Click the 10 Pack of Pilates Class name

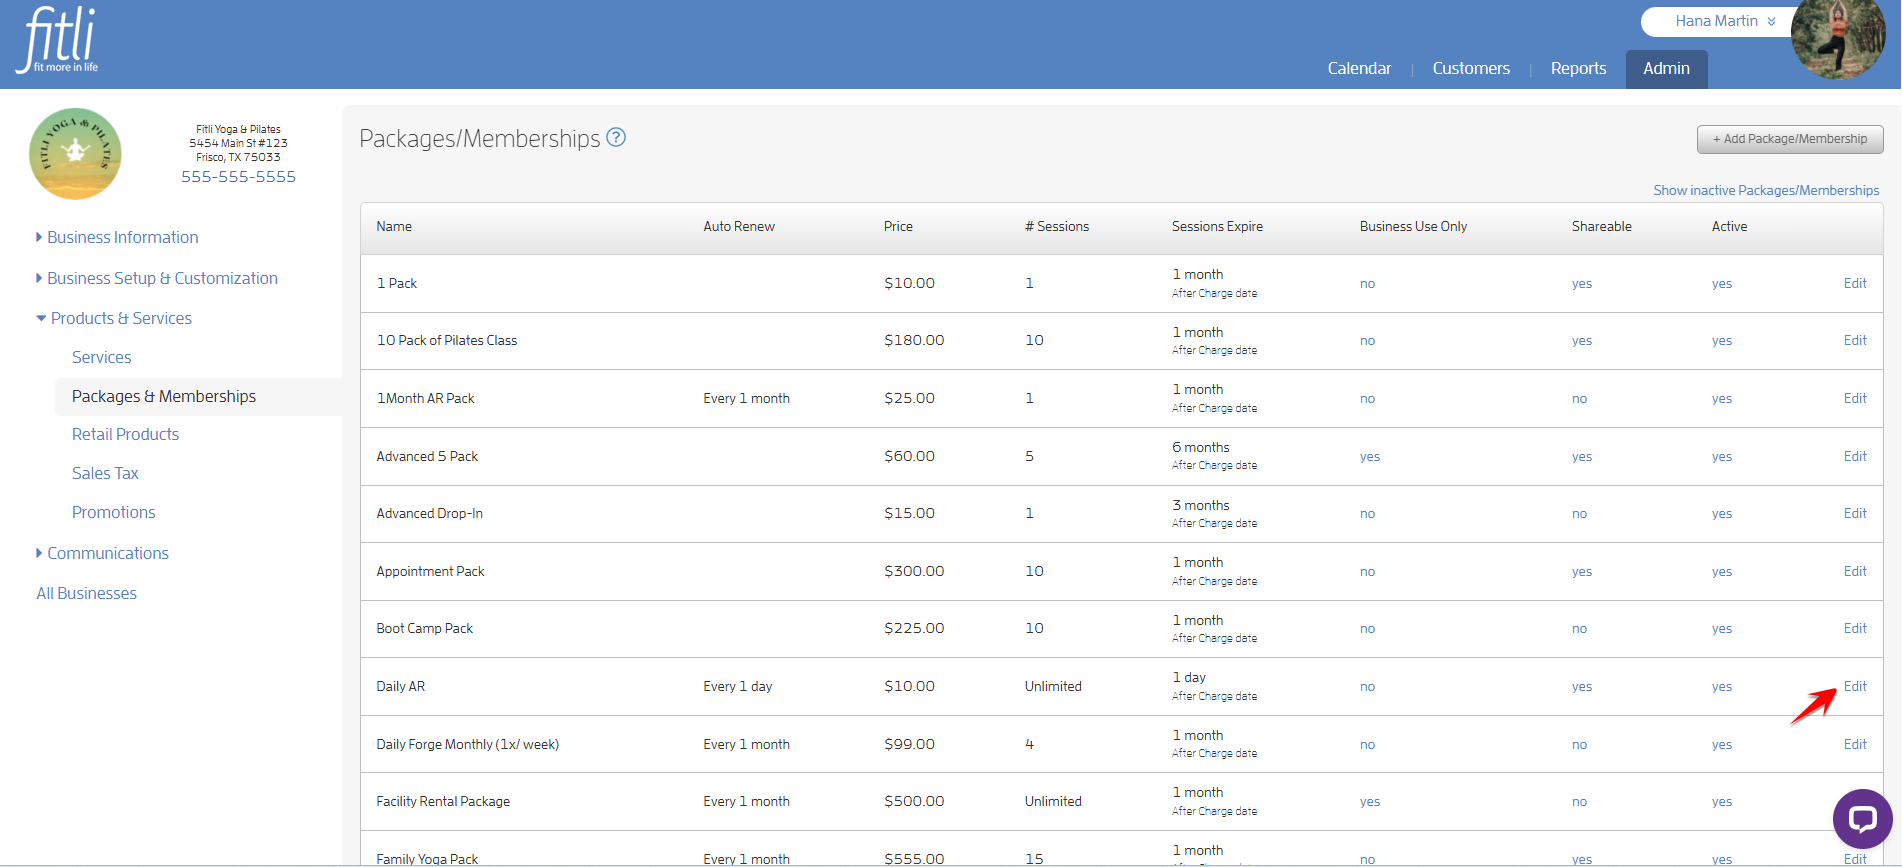(x=447, y=340)
